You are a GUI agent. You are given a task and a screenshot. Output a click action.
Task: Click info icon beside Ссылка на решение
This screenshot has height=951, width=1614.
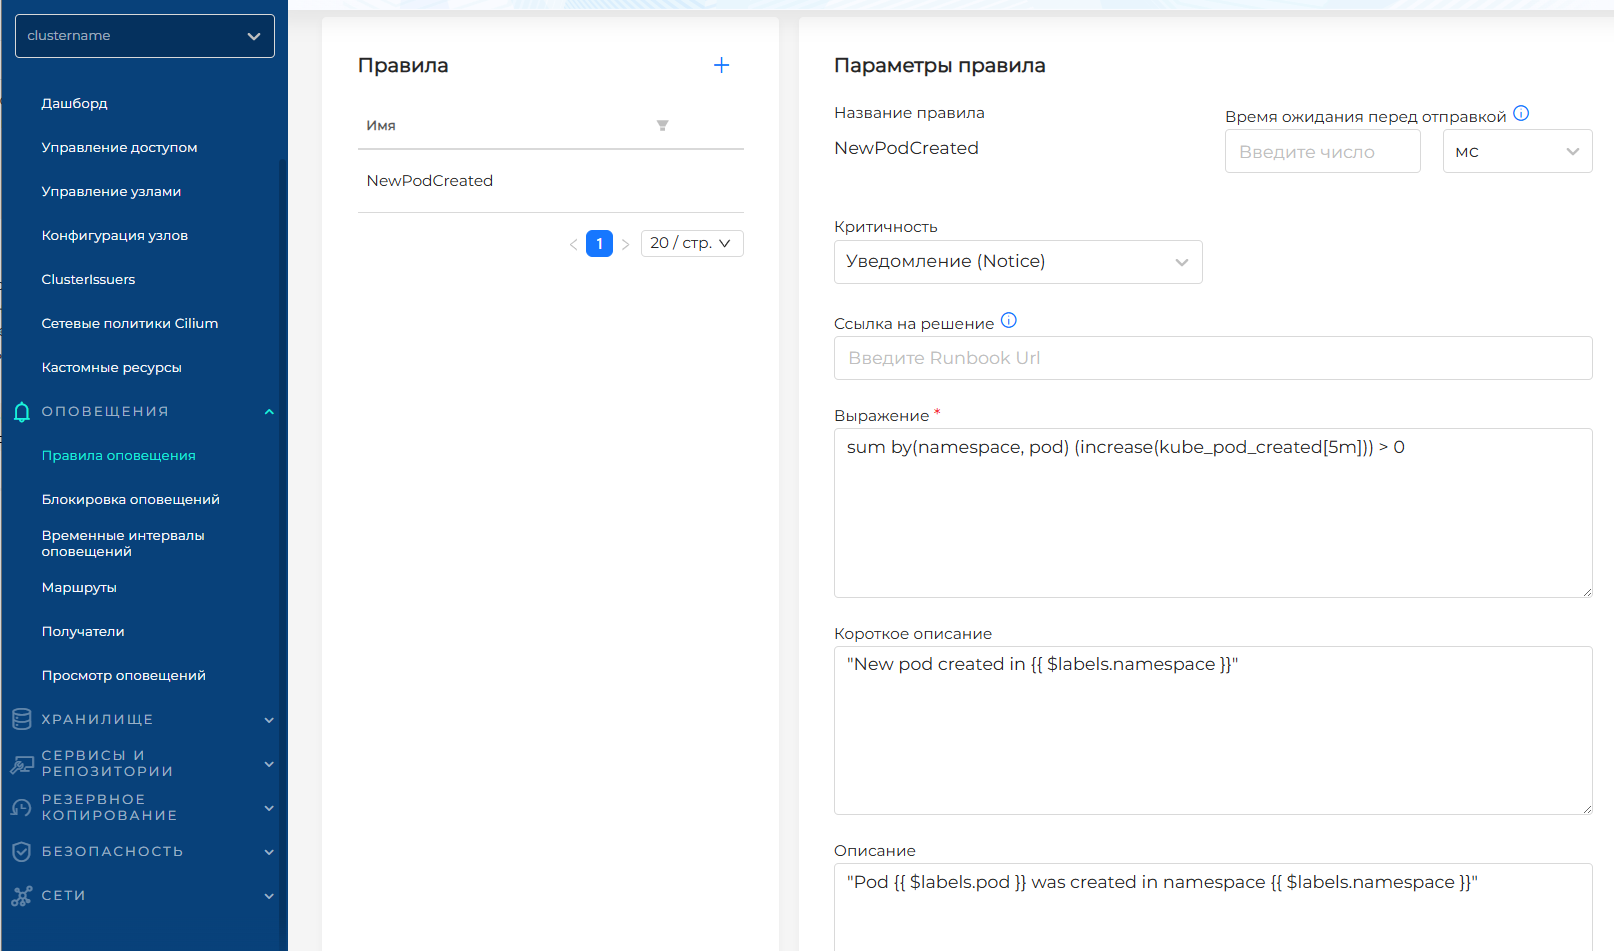pos(1009,321)
